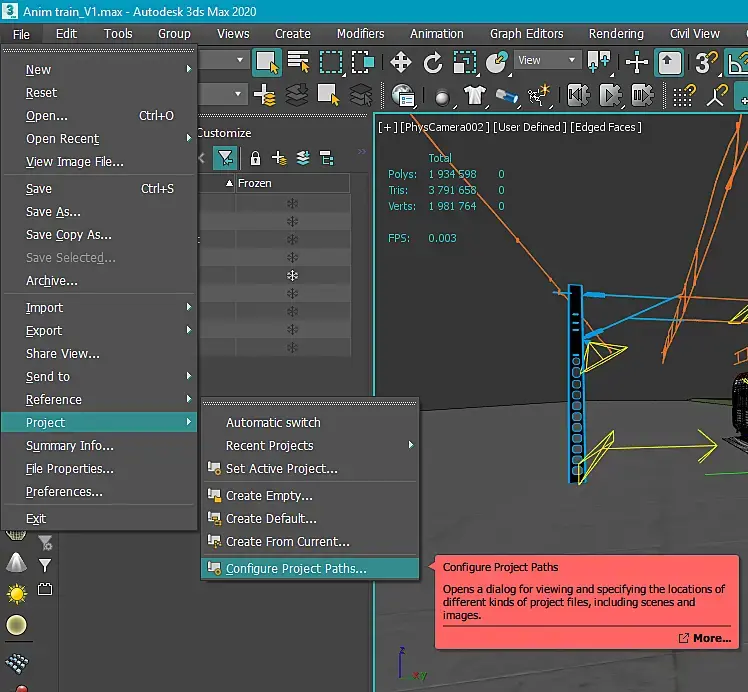Open the Rendering menu
The width and height of the screenshot is (748, 692).
616,34
